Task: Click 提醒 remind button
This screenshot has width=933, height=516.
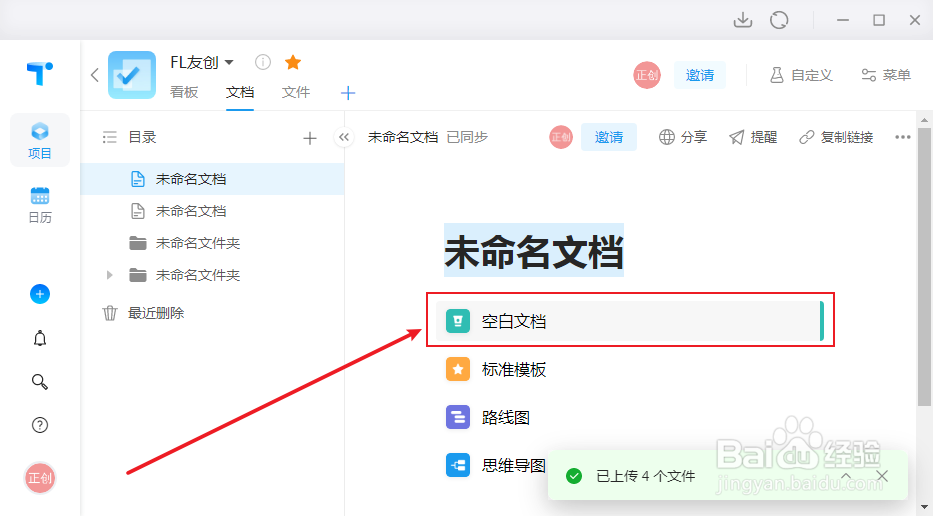Action: [x=753, y=137]
